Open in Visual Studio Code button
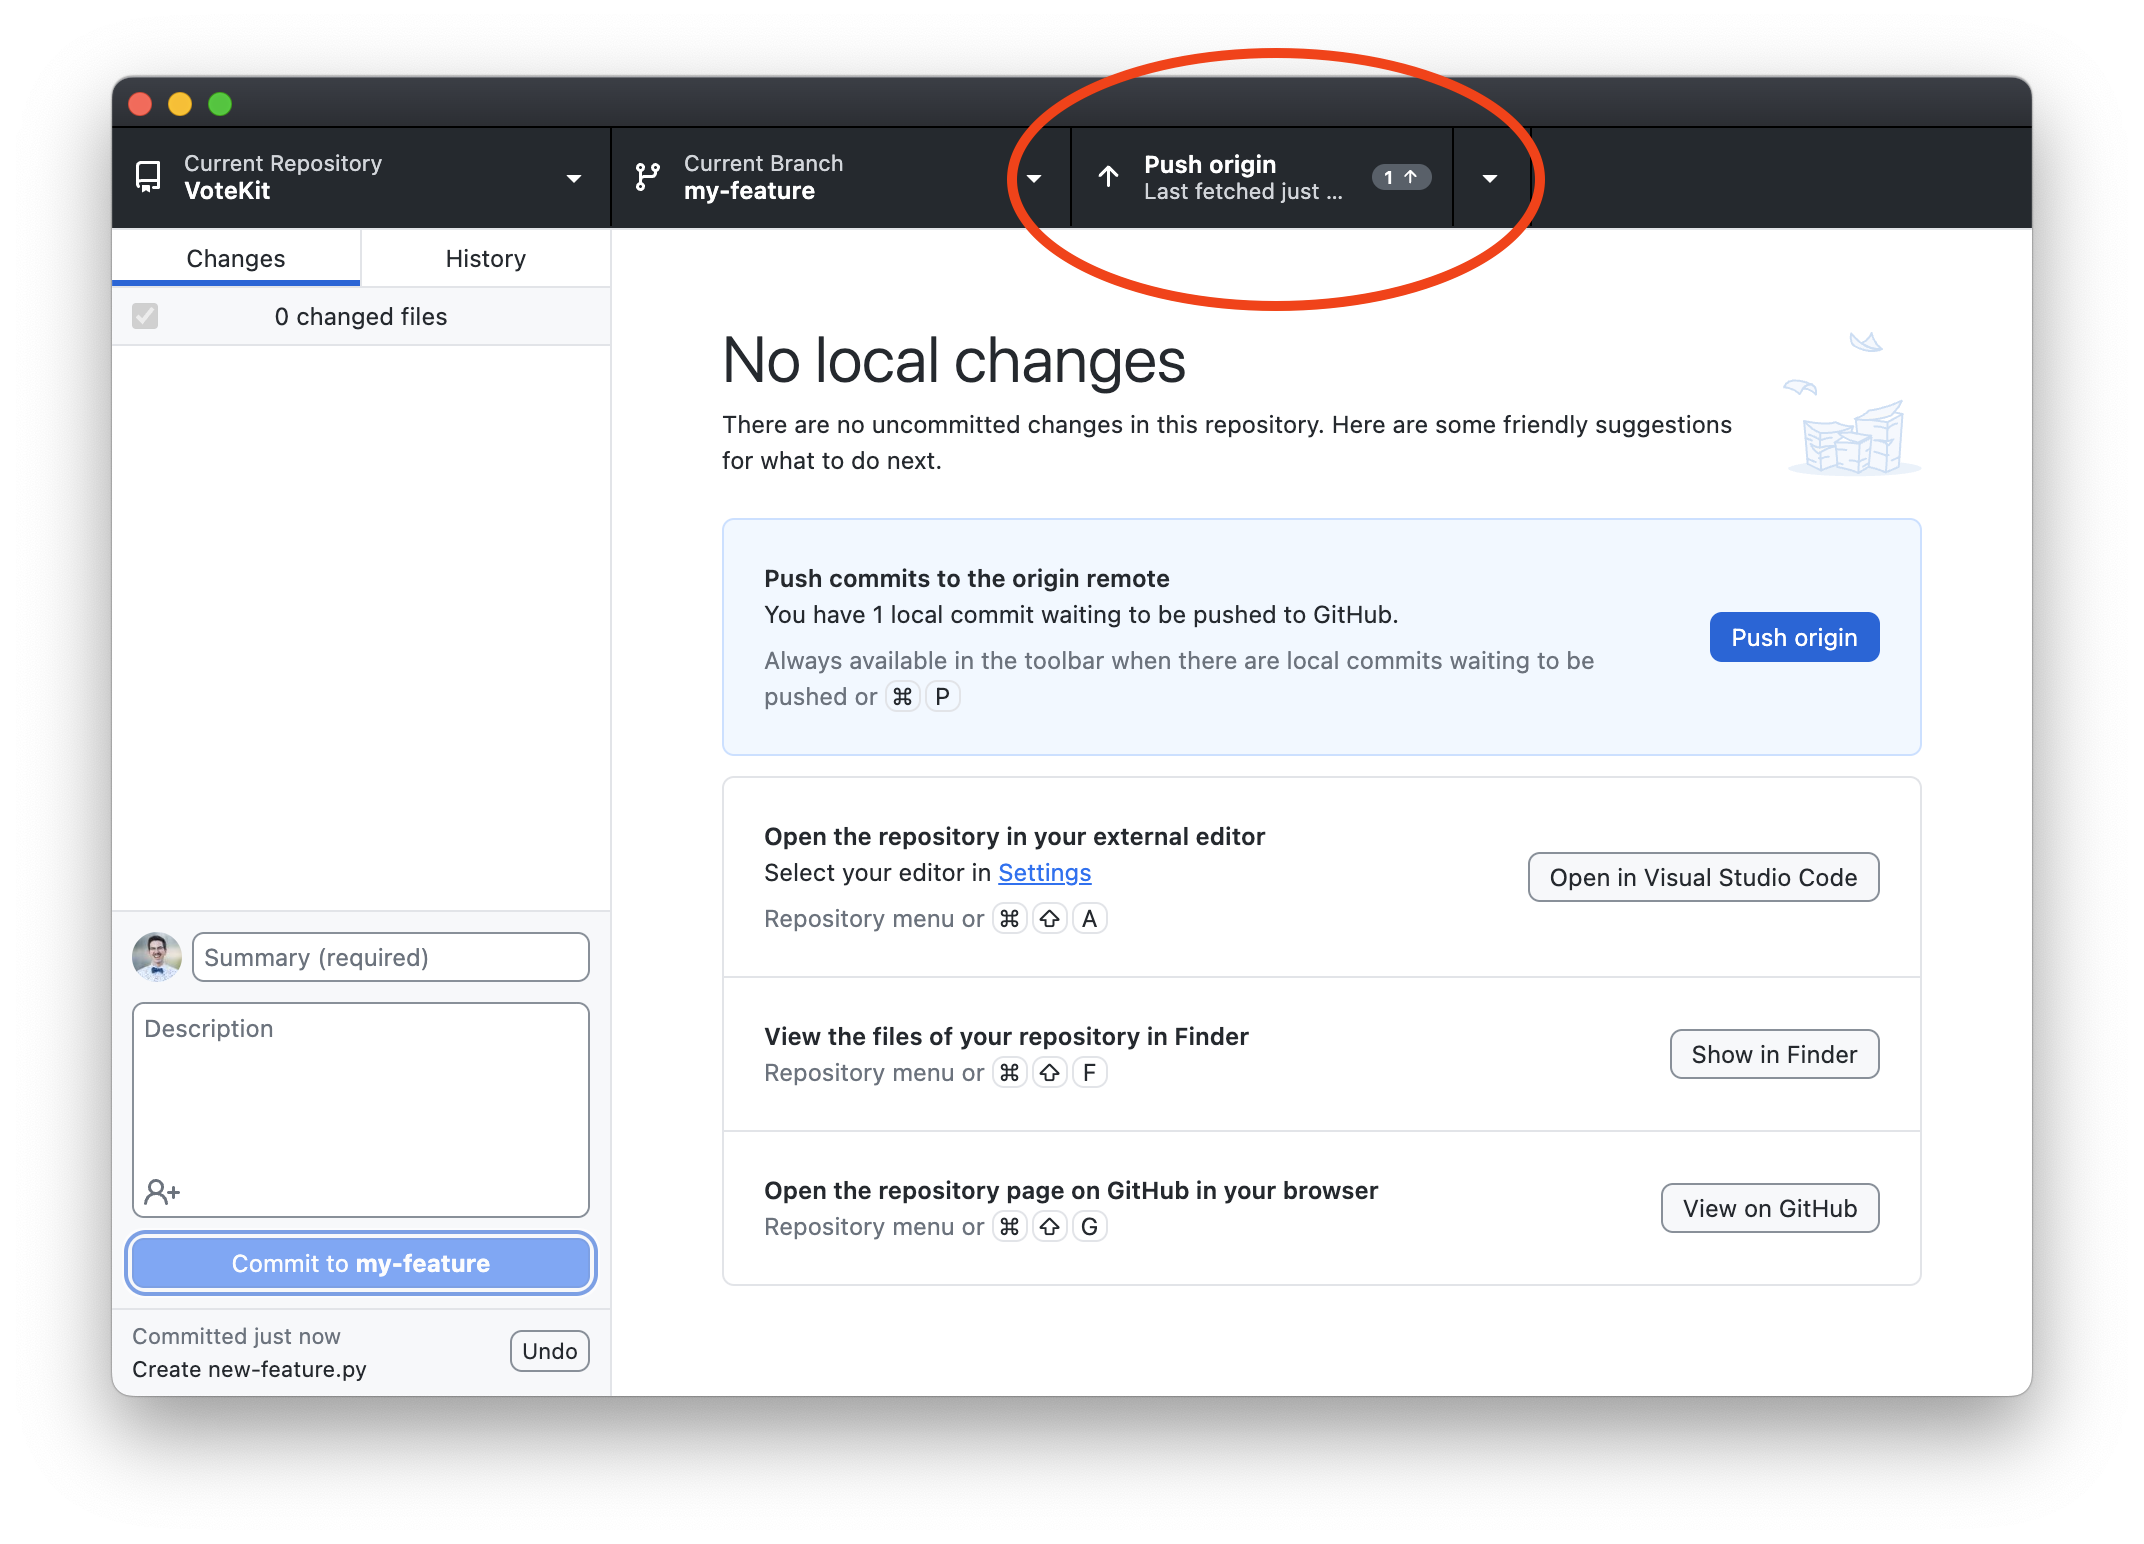 pos(1703,877)
